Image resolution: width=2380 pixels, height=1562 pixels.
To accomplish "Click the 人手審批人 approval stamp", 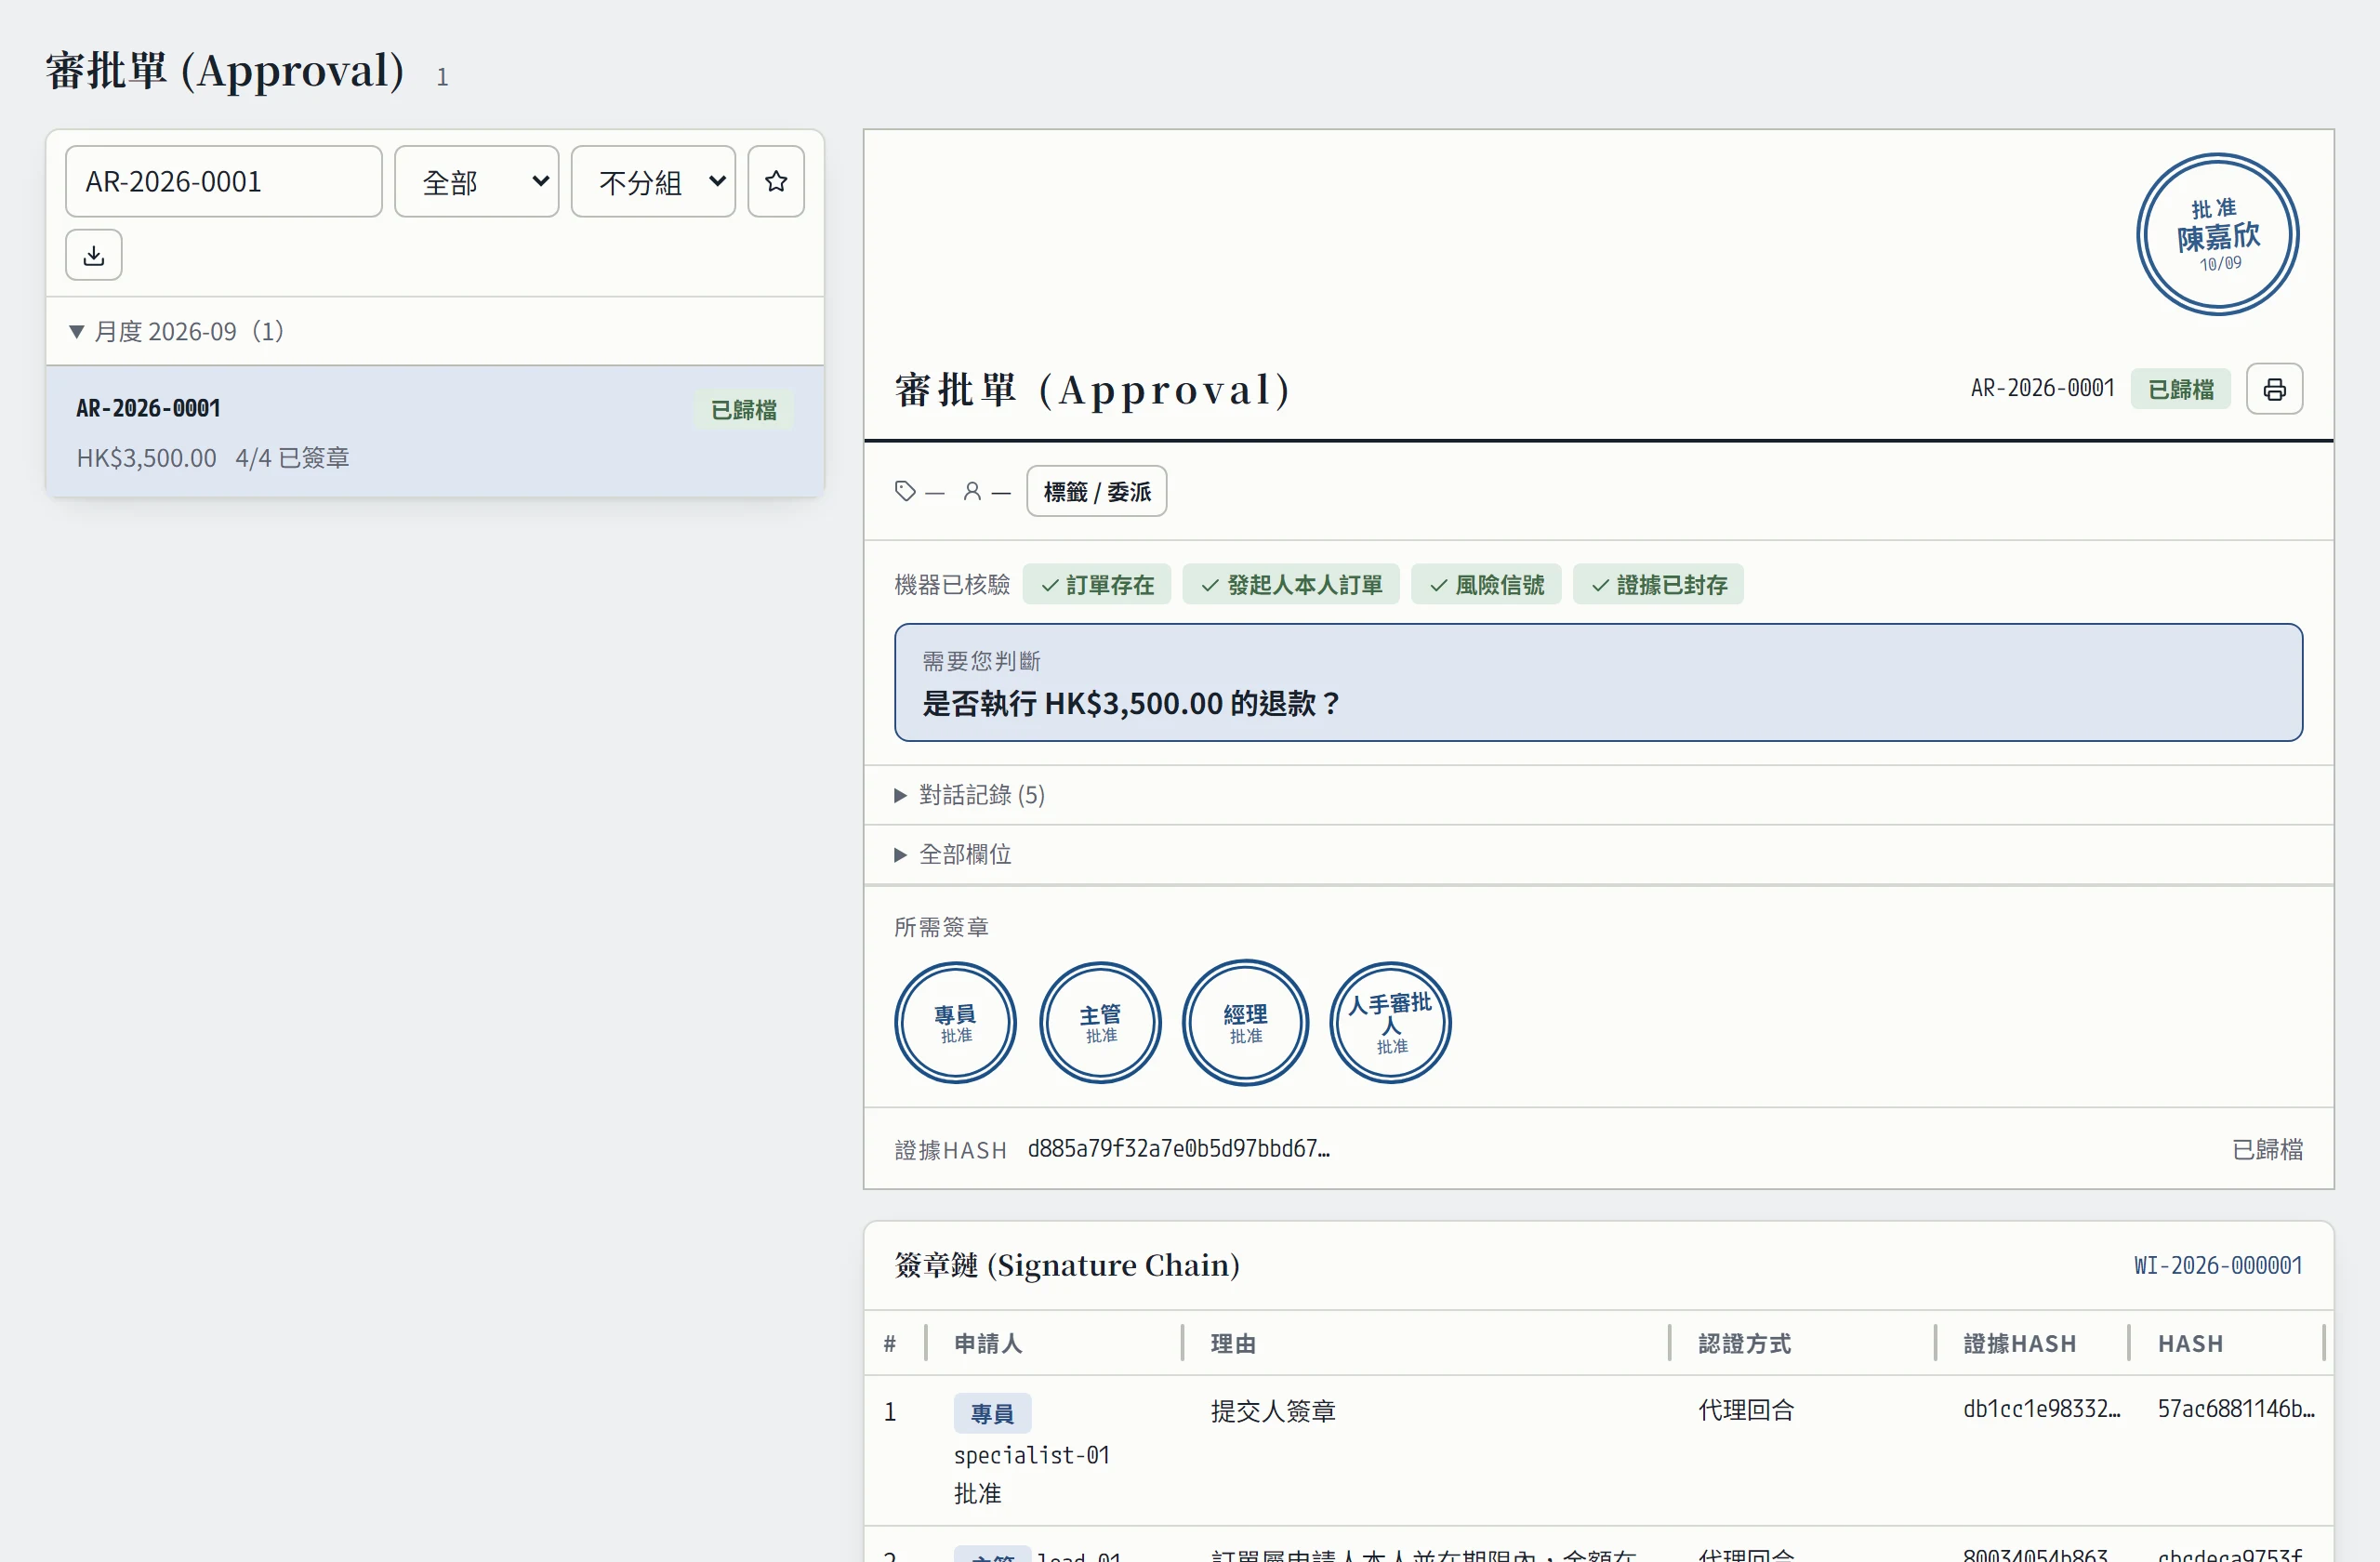I will click(1390, 1023).
